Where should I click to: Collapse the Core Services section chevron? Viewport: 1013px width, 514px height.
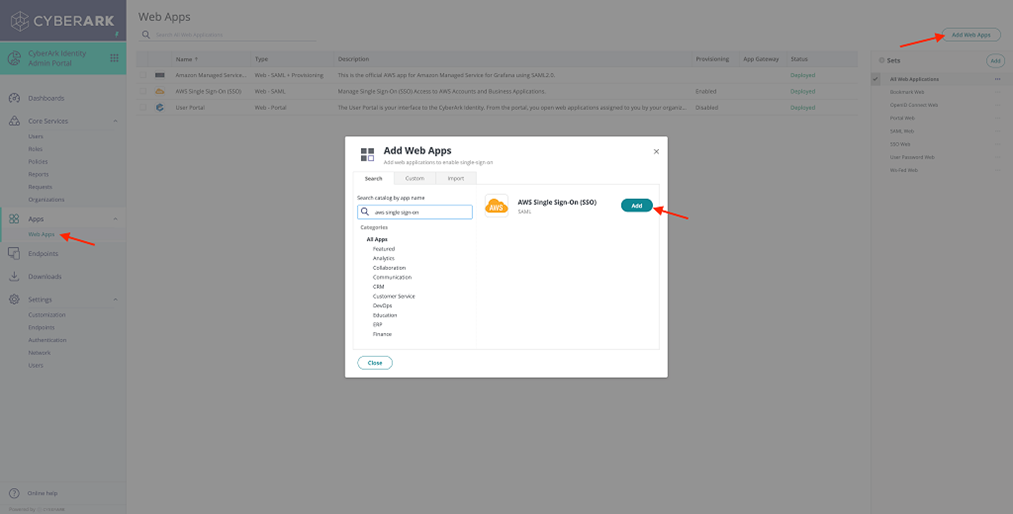click(115, 121)
